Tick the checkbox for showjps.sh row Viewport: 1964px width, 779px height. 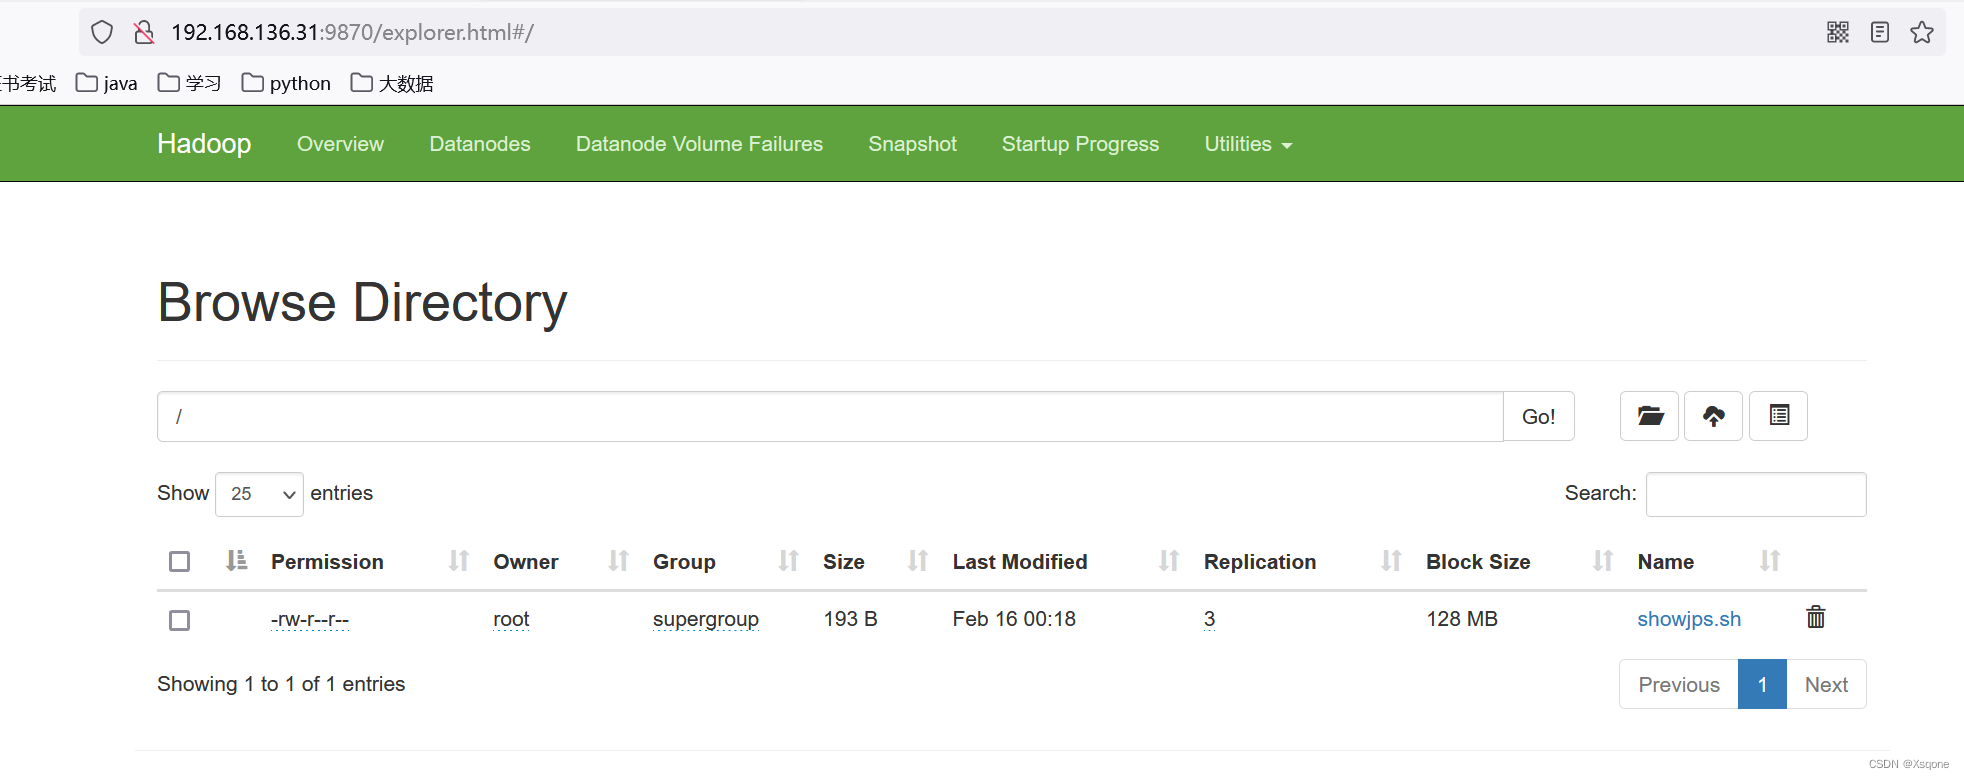[180, 620]
